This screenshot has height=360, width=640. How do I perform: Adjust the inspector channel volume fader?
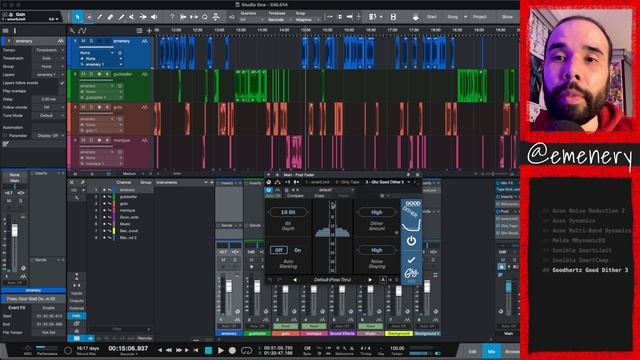(15, 231)
